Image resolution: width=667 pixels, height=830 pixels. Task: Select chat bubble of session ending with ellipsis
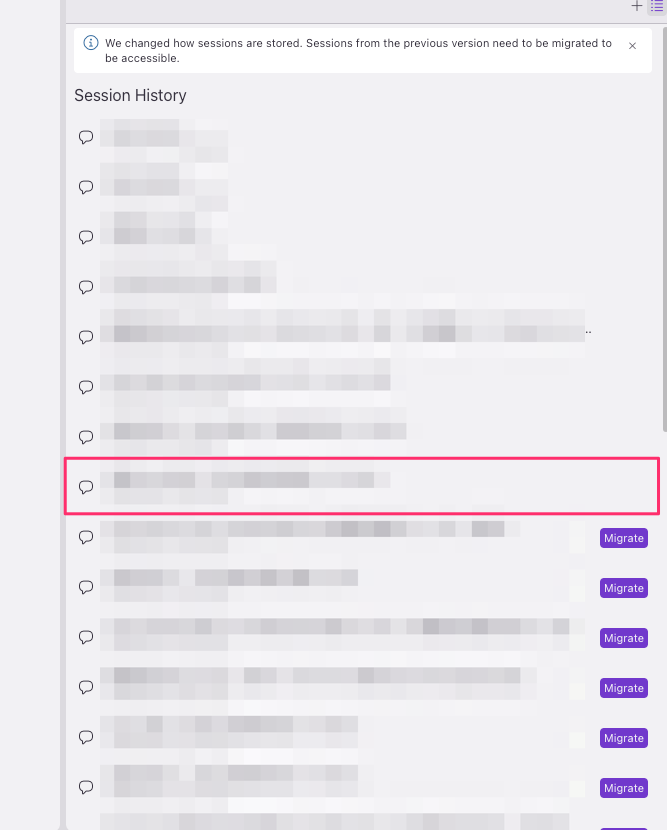(86, 337)
